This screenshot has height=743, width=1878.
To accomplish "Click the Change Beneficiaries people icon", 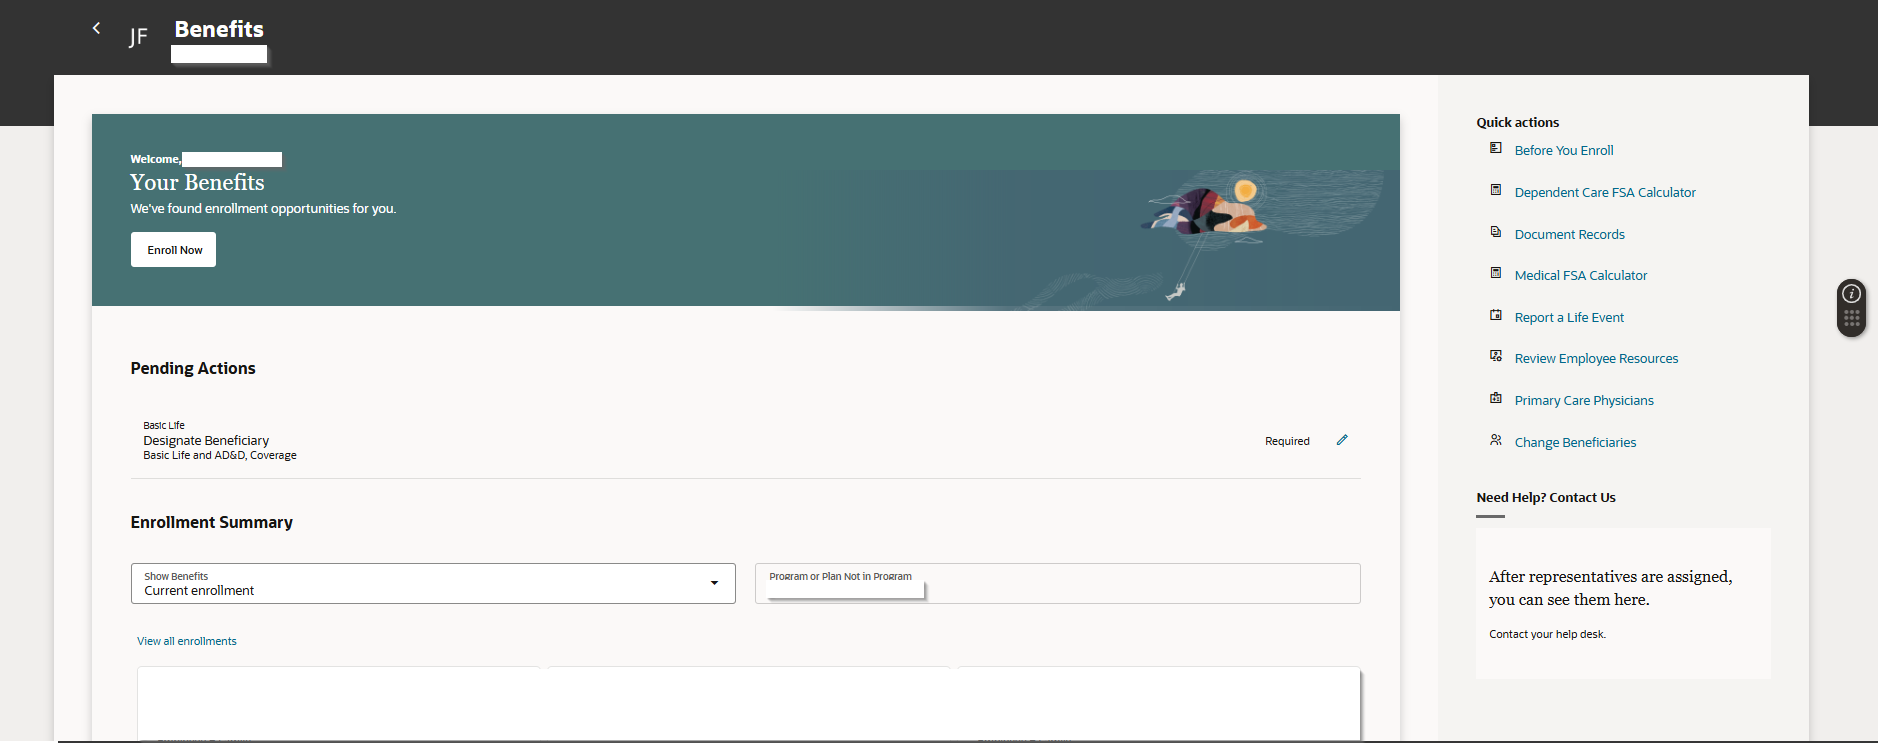I will point(1495,440).
